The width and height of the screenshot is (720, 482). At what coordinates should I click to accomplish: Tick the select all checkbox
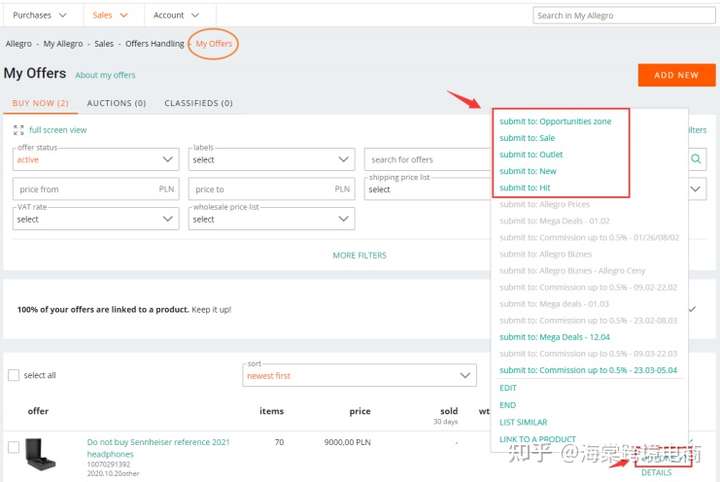tap(14, 375)
